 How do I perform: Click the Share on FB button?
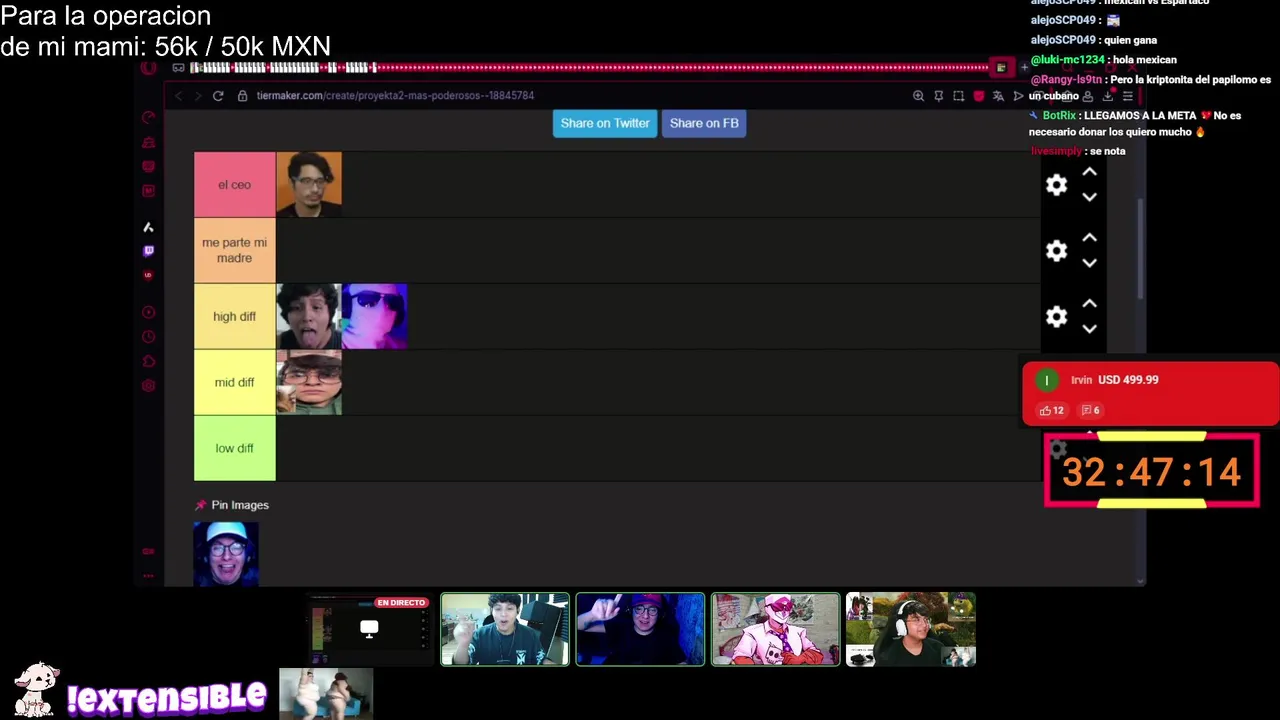[x=704, y=123]
